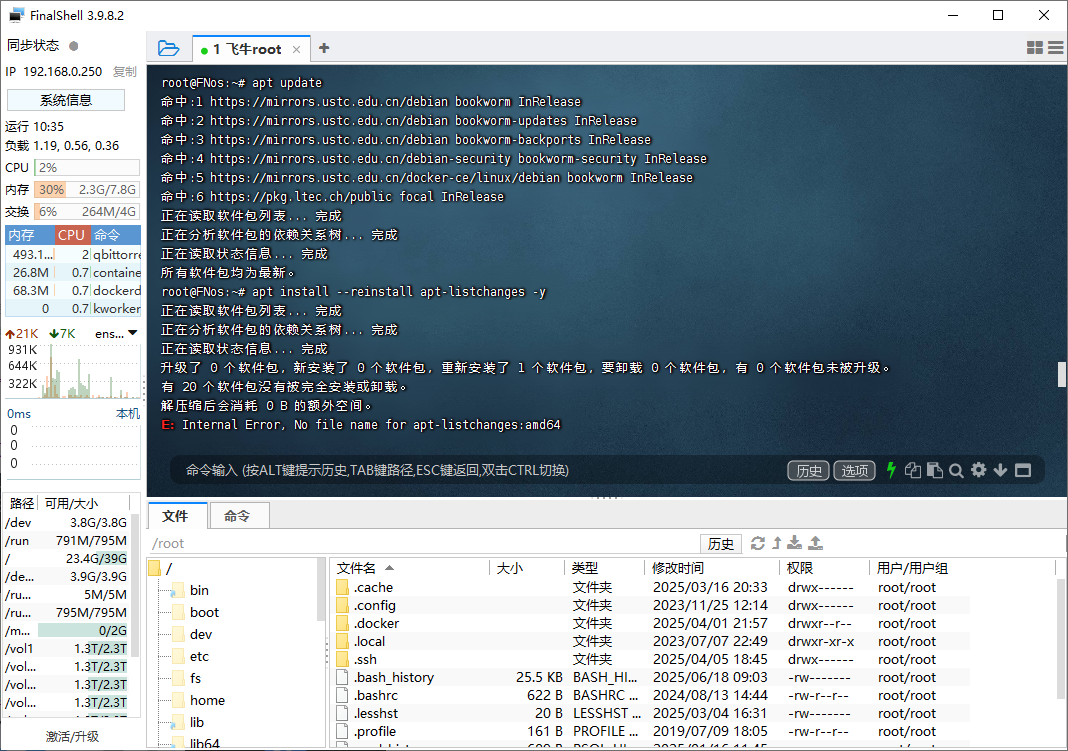The width and height of the screenshot is (1068, 751).
Task: Click the dockerd process row
Action: pos(73,290)
